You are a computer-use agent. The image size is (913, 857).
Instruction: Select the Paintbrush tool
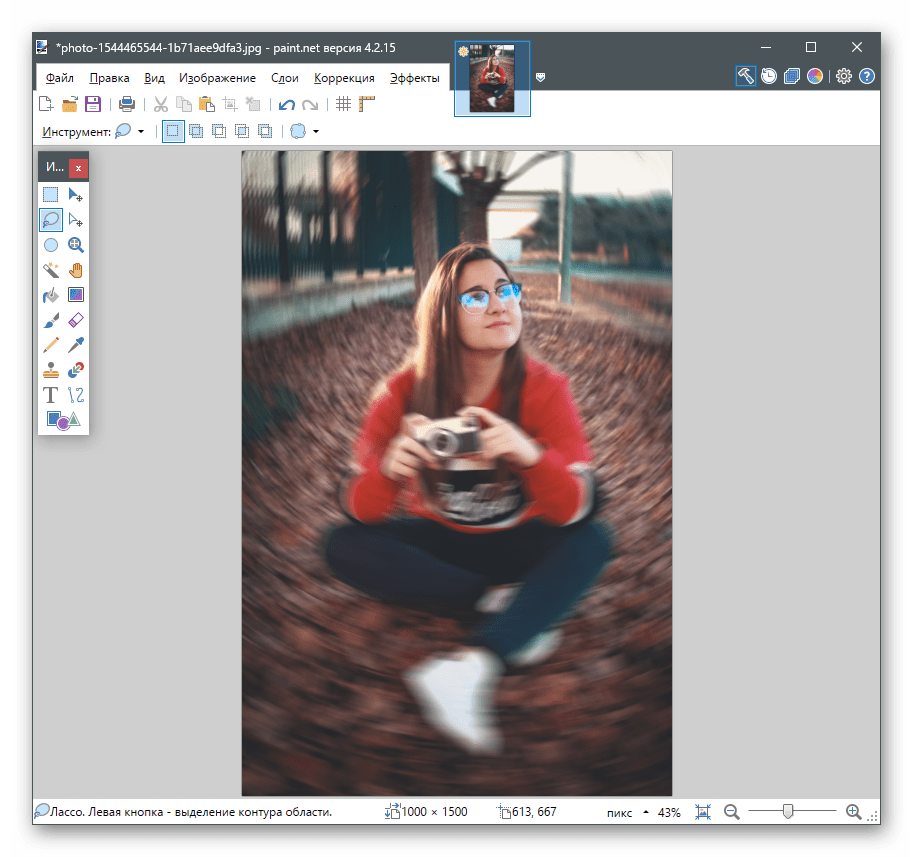(51, 320)
